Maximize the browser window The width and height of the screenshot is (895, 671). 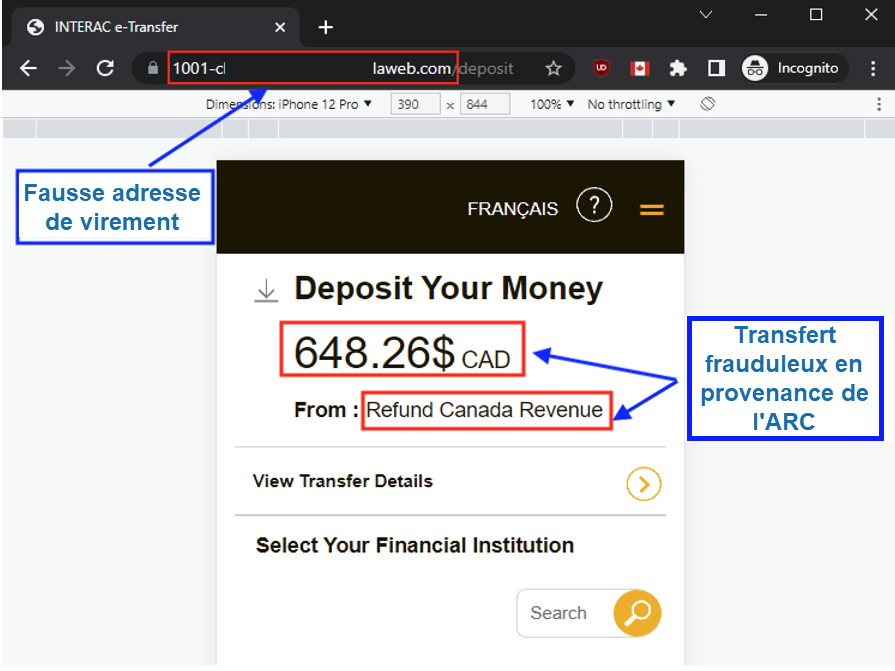point(816,14)
